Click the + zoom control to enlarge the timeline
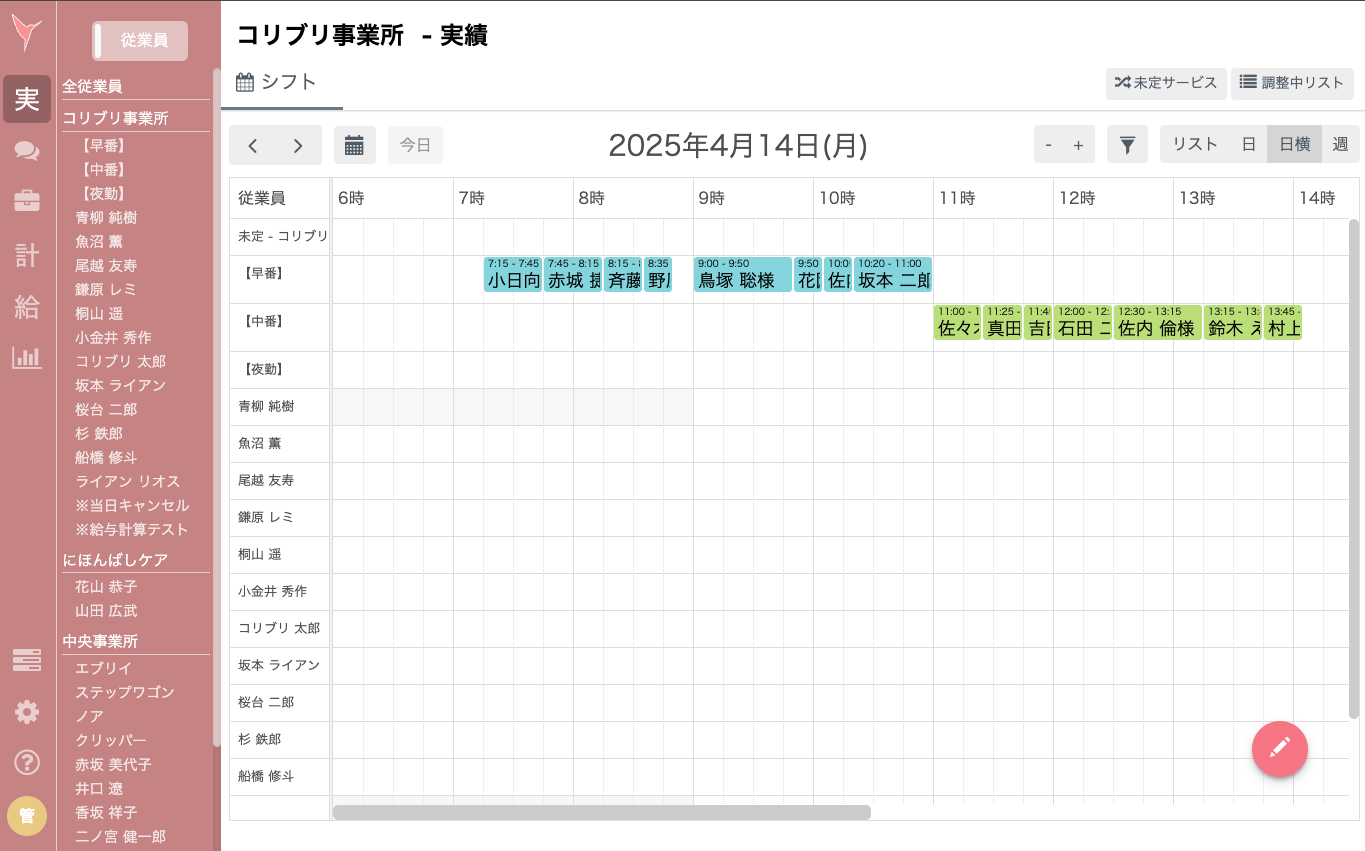Viewport: 1365px width, 851px height. [x=1077, y=144]
